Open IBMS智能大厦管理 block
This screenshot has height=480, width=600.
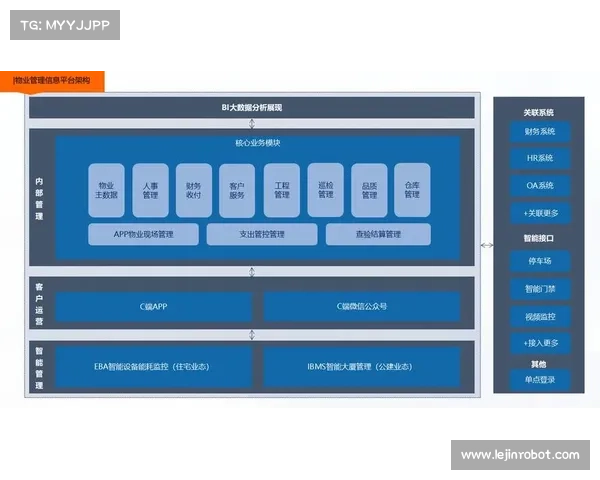(362, 367)
